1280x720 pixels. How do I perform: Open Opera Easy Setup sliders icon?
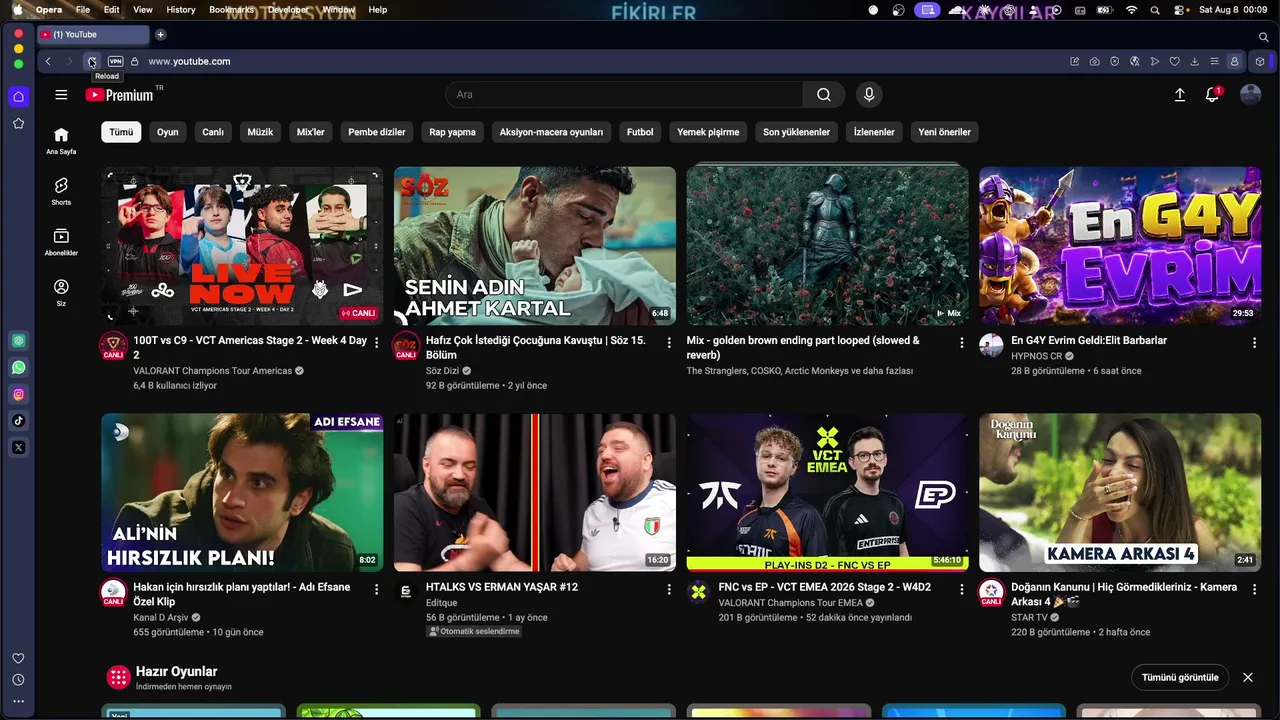tap(1215, 61)
